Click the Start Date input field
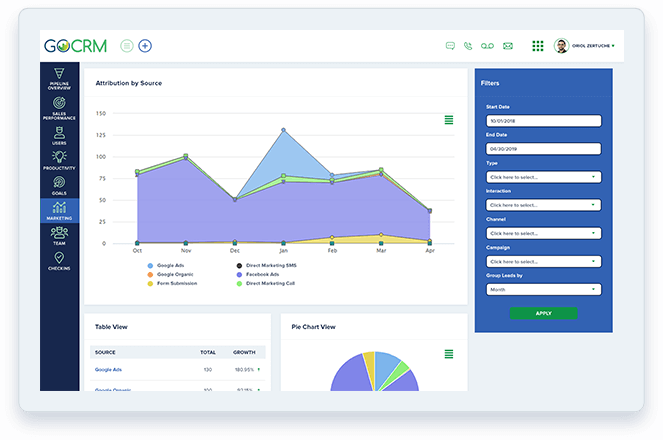Viewport: 663px width, 440px height. (543, 121)
